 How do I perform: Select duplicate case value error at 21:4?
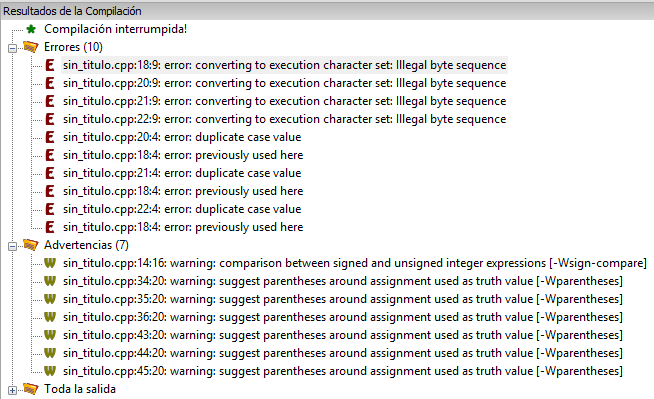pyautogui.click(x=182, y=173)
